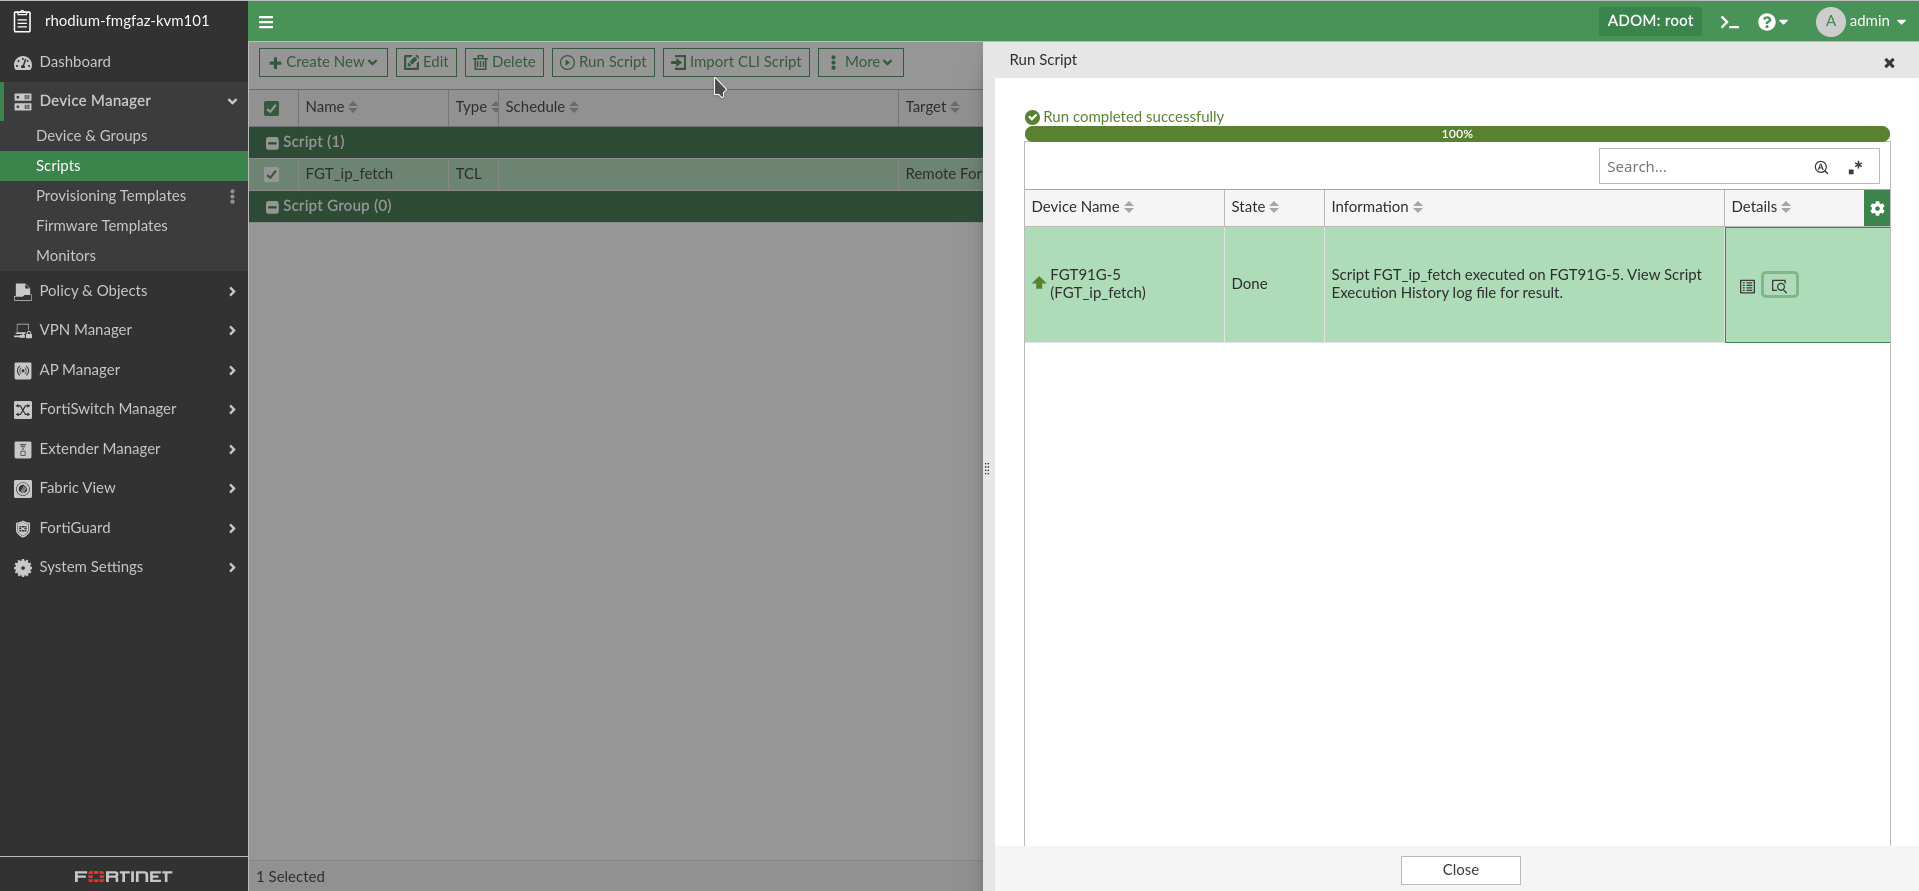Image resolution: width=1919 pixels, height=891 pixels.
Task: Open the admin user menu
Action: pos(1861,21)
